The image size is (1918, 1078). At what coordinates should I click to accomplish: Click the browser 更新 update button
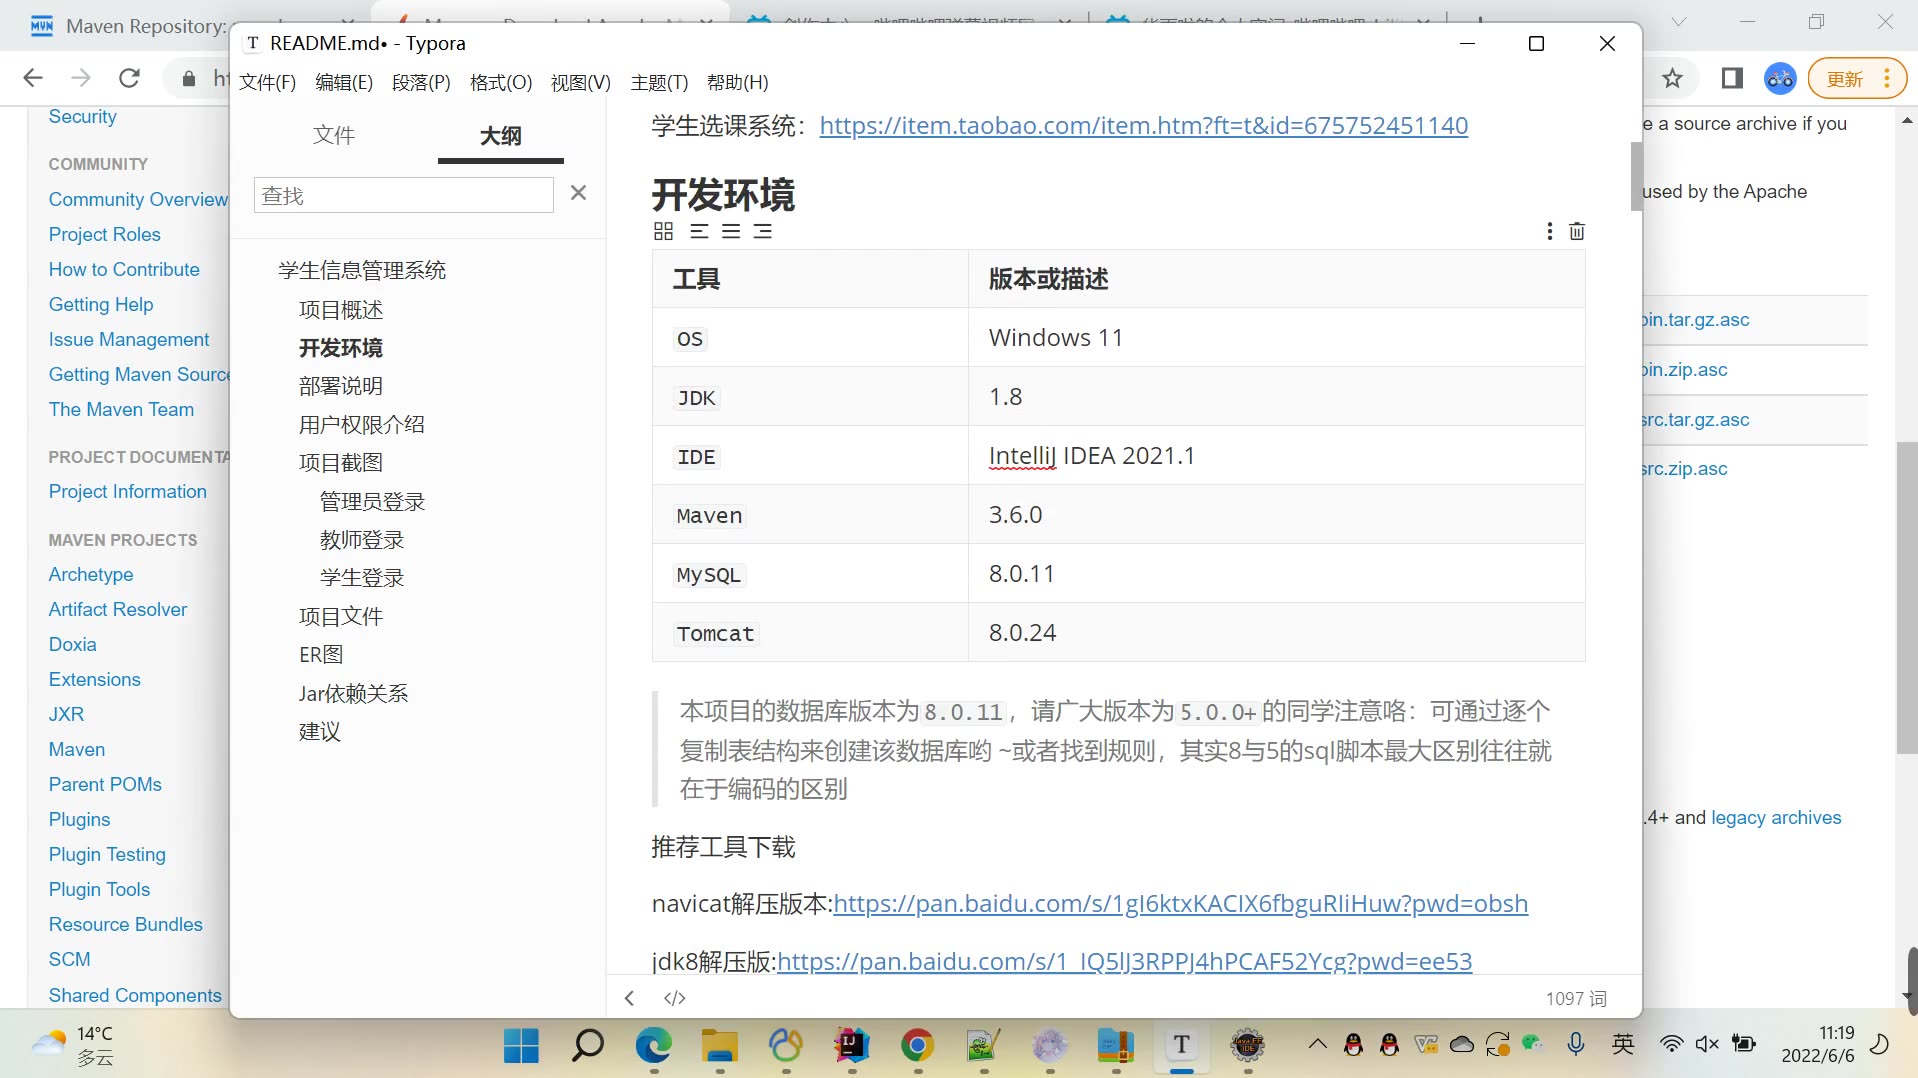[x=1857, y=79]
